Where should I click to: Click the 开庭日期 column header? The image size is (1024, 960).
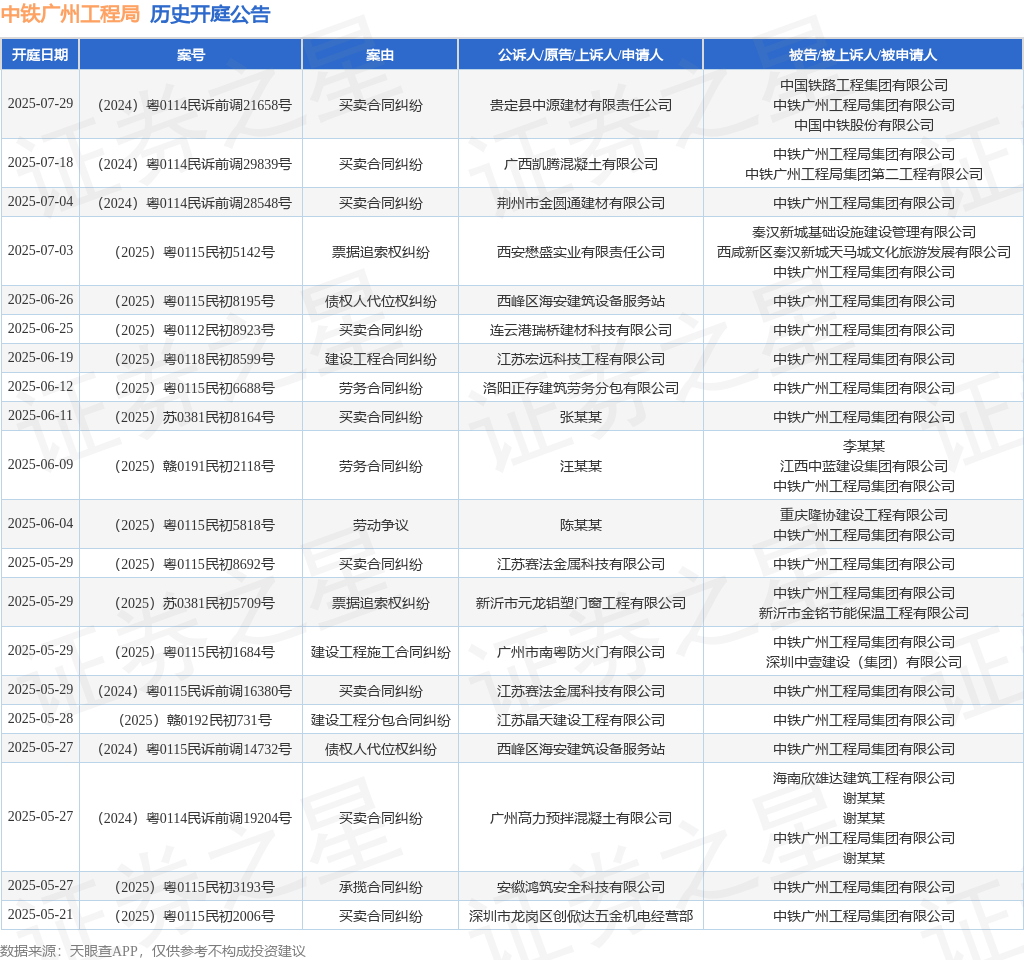[x=40, y=55]
